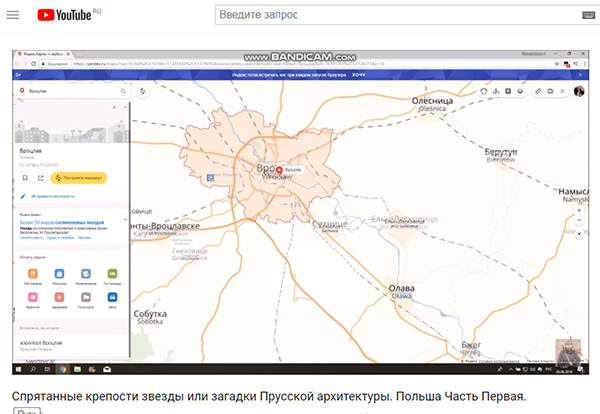Open the Yandex Maps hamburger menu icon
The height and width of the screenshot is (414, 600).
[x=562, y=91]
